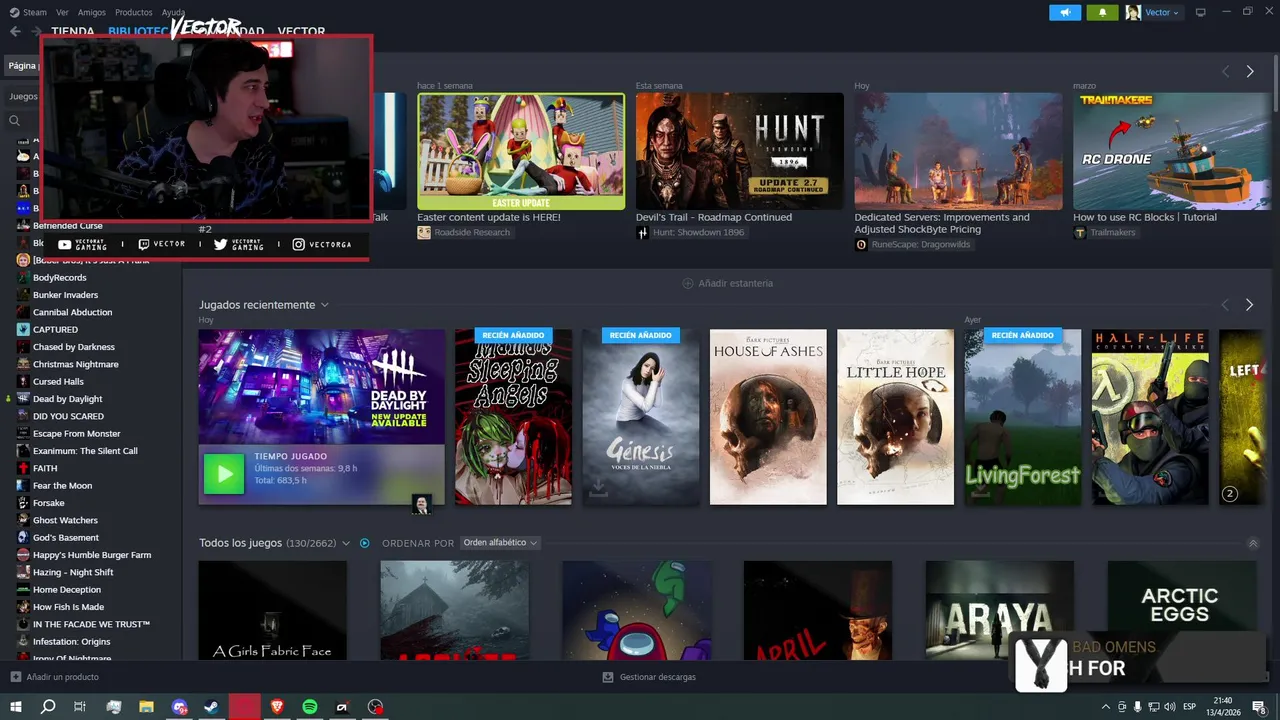Click the friend avatar on Dead by Daylight

coord(422,504)
